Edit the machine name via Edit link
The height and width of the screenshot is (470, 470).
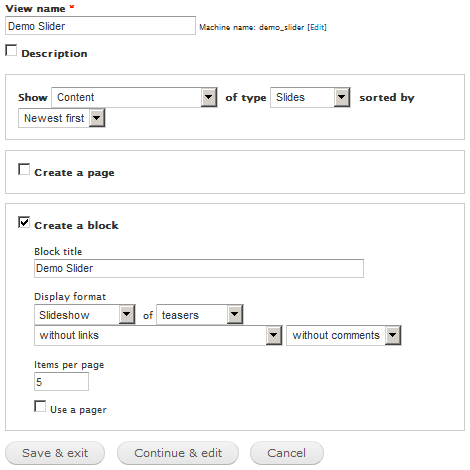pos(317,27)
